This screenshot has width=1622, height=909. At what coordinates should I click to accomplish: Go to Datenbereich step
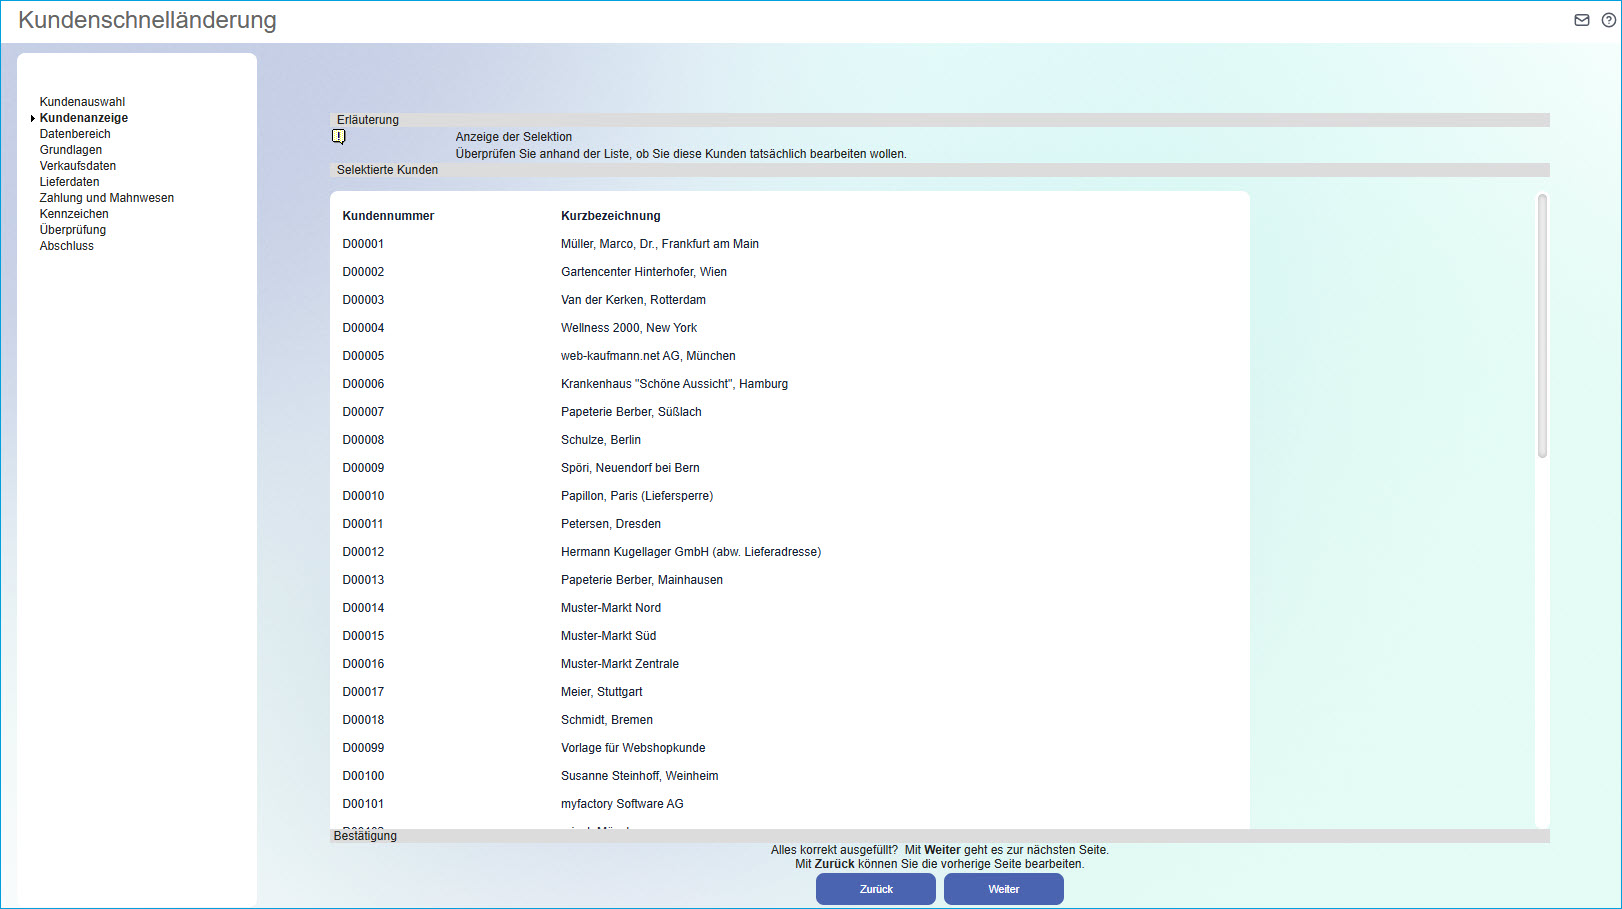pyautogui.click(x=75, y=134)
